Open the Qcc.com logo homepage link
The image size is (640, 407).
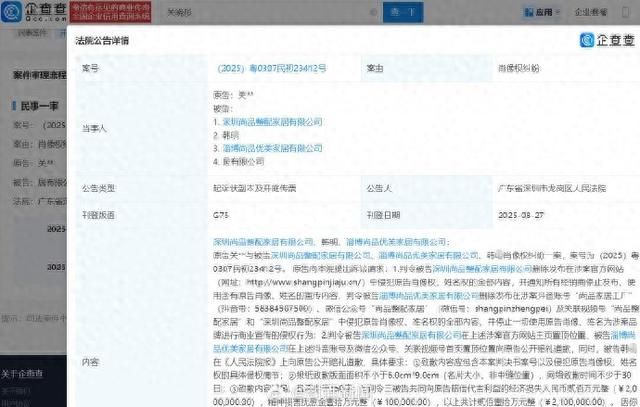[x=34, y=12]
